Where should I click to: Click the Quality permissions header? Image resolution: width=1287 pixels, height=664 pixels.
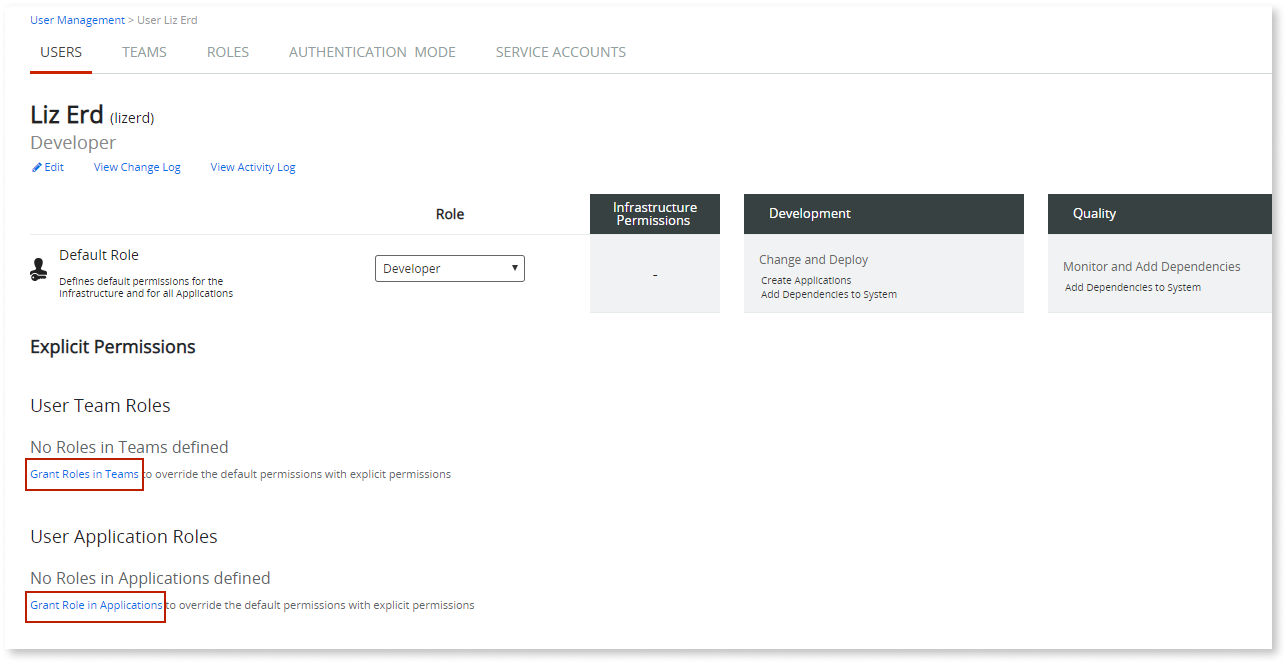tap(1094, 213)
